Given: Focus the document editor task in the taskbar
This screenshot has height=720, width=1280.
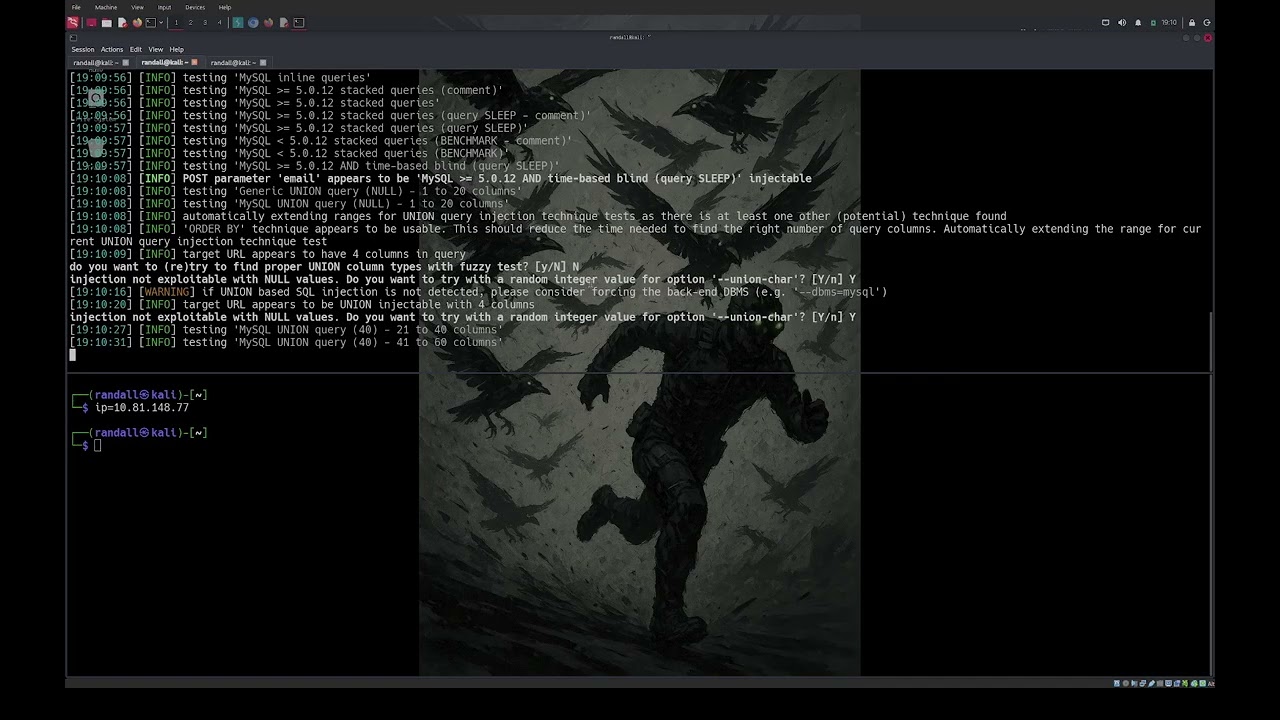Looking at the screenshot, I should click(284, 22).
